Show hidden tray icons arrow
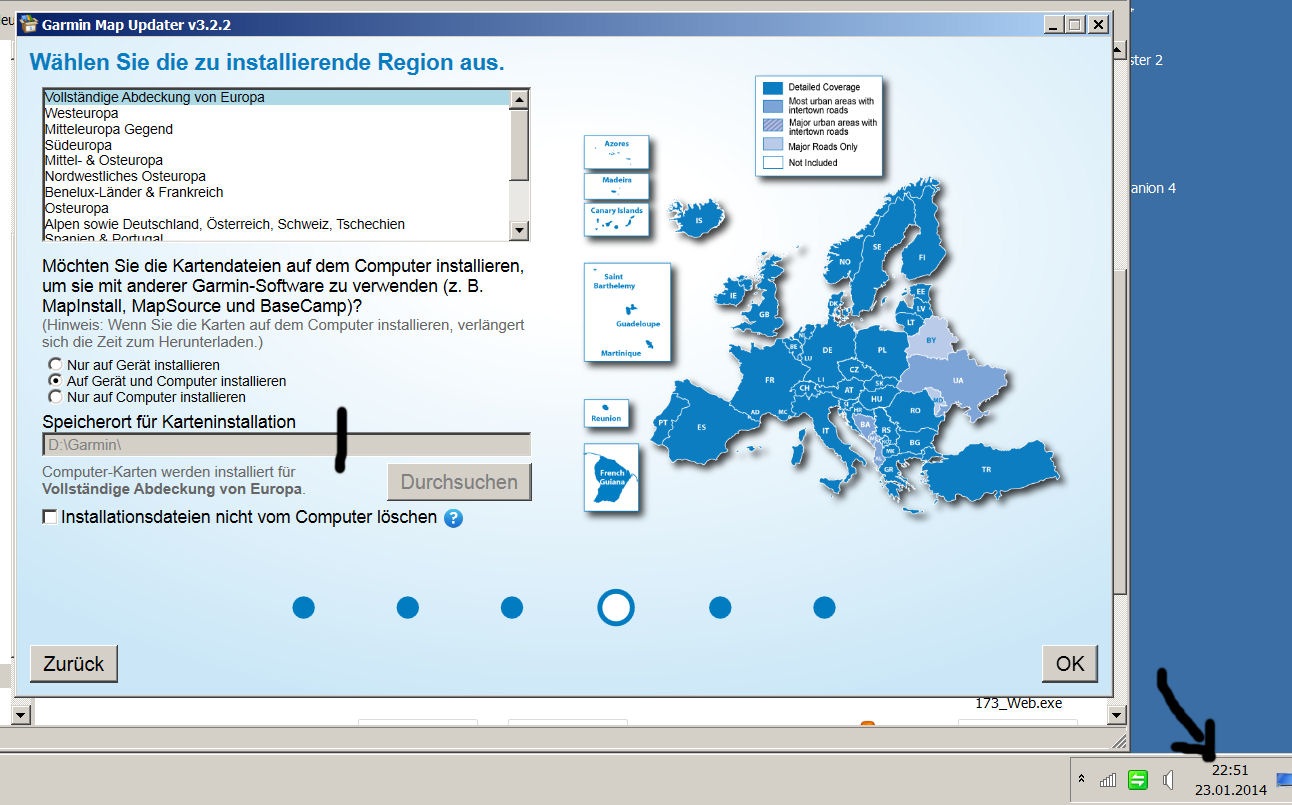Image resolution: width=1292 pixels, height=805 pixels. [1081, 779]
